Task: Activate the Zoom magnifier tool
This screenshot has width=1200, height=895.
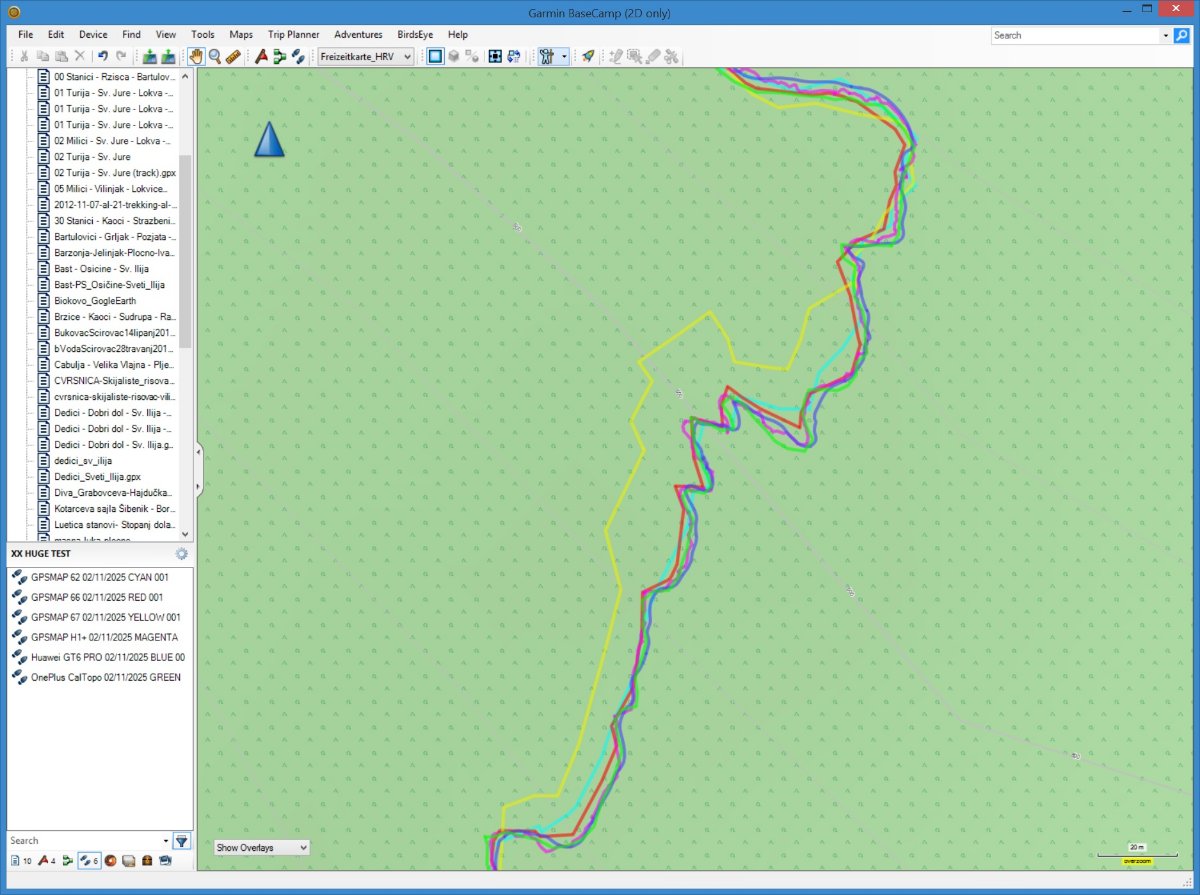Action: click(x=214, y=57)
